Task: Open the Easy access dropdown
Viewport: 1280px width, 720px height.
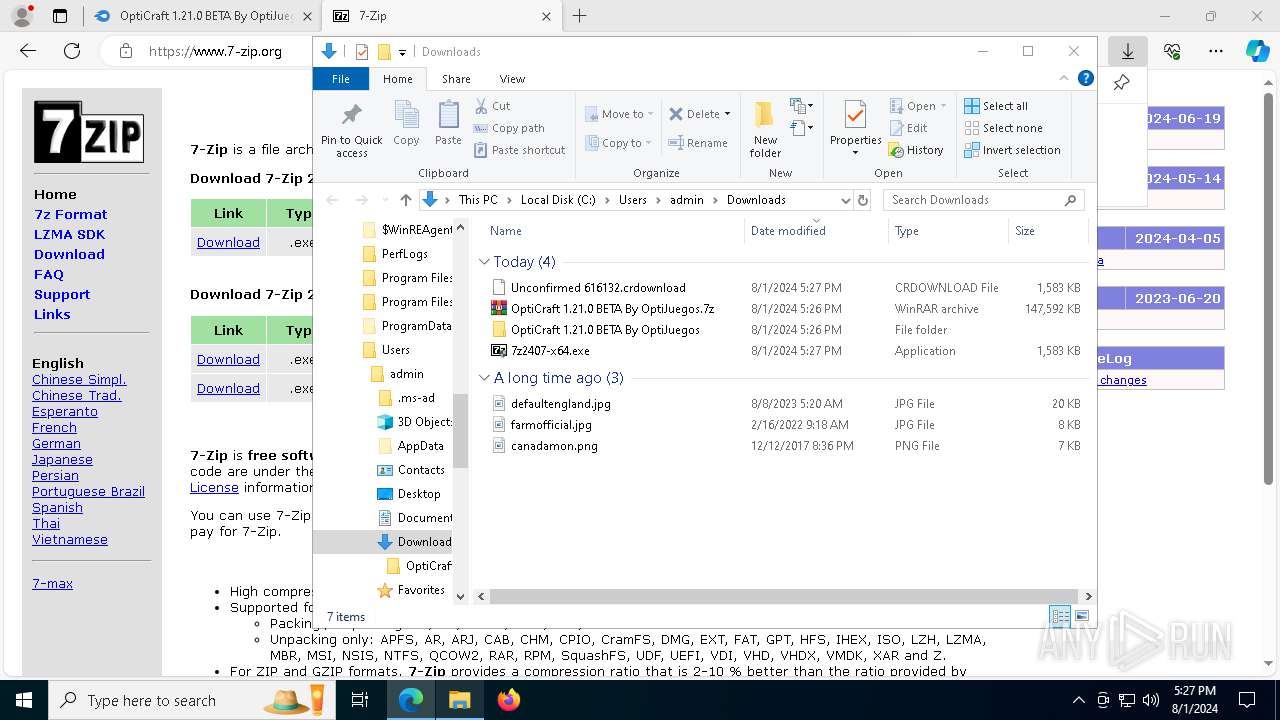Action: coord(800,128)
